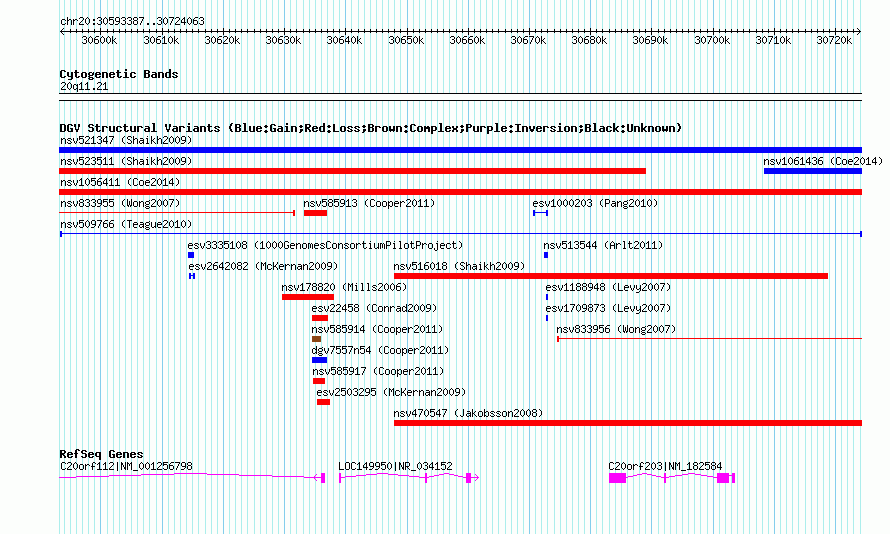890x534 pixels.
Task: Click the nsv585913 (Cooper2011) label
Action: (x=369, y=203)
